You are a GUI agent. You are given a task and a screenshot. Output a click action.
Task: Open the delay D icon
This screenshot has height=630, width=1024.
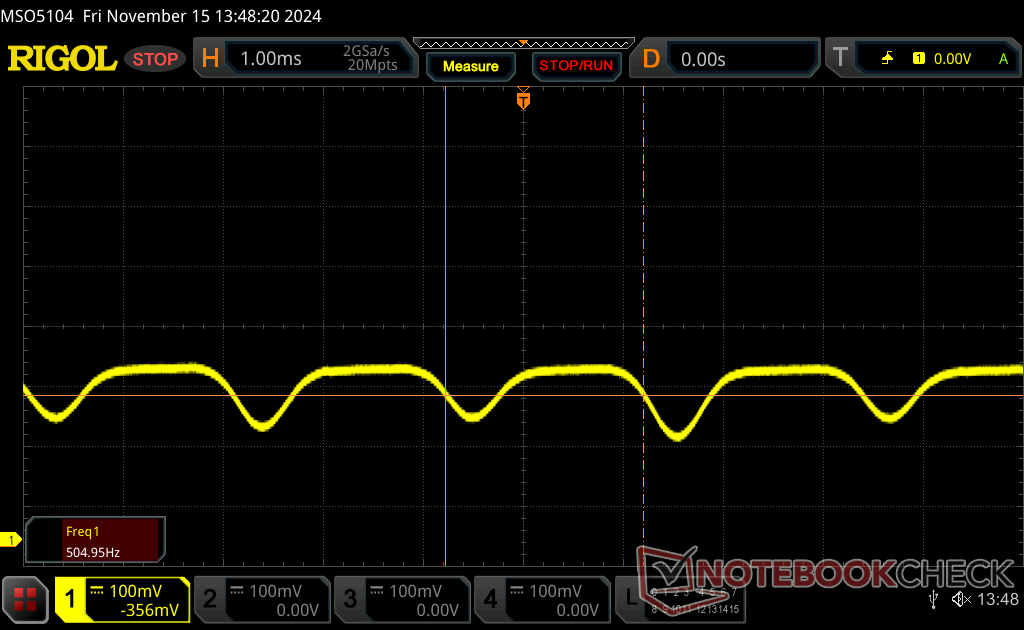coord(651,59)
